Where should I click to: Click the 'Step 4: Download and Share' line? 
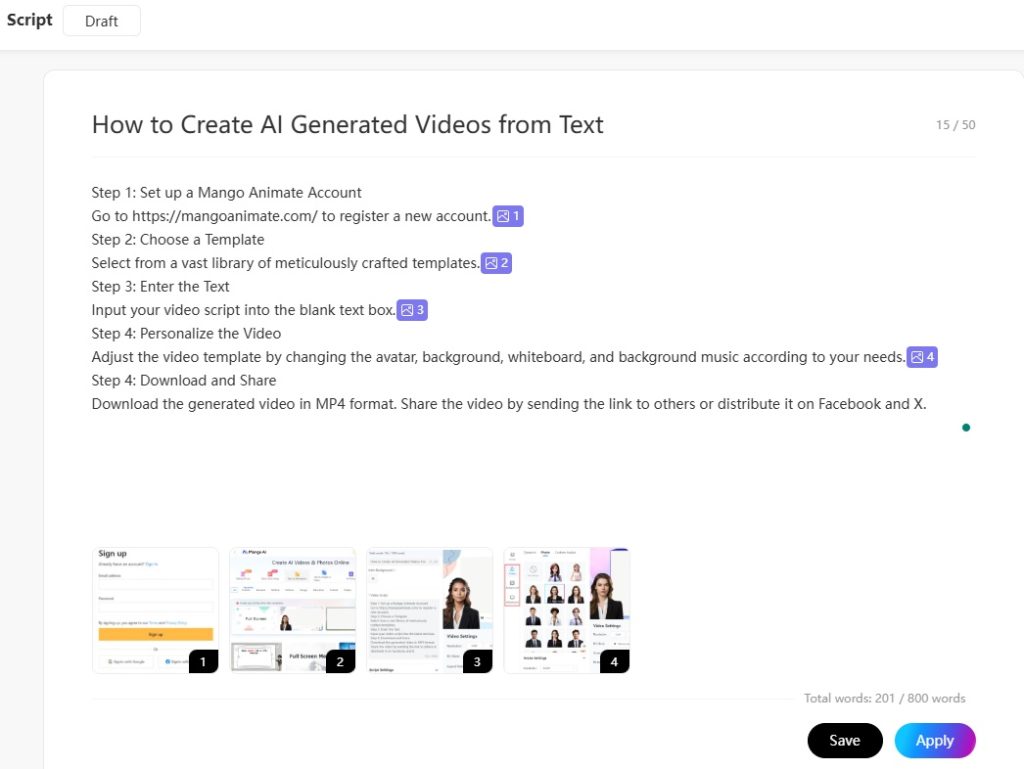(x=184, y=380)
